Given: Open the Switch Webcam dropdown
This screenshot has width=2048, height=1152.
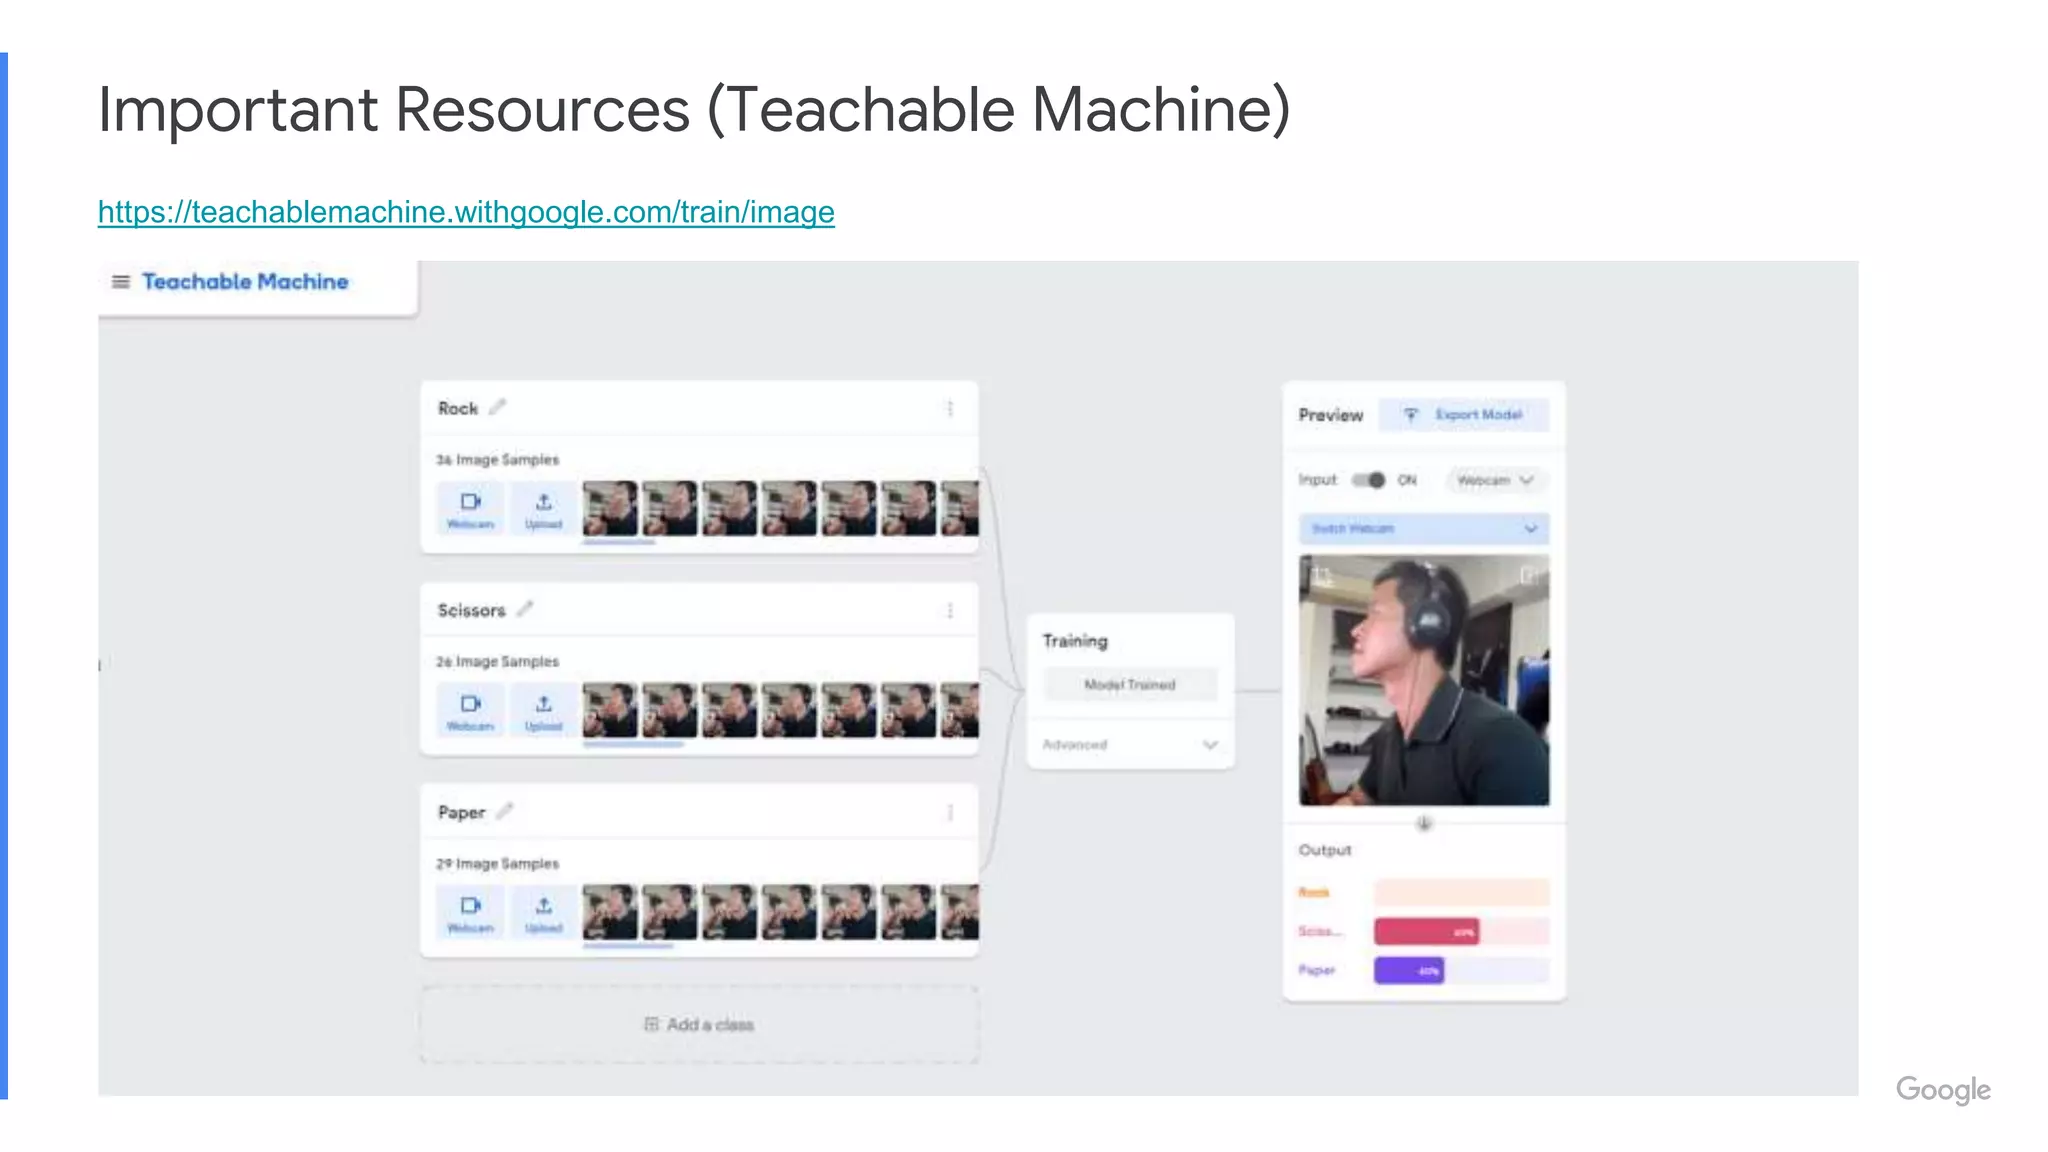Looking at the screenshot, I should click(1424, 528).
